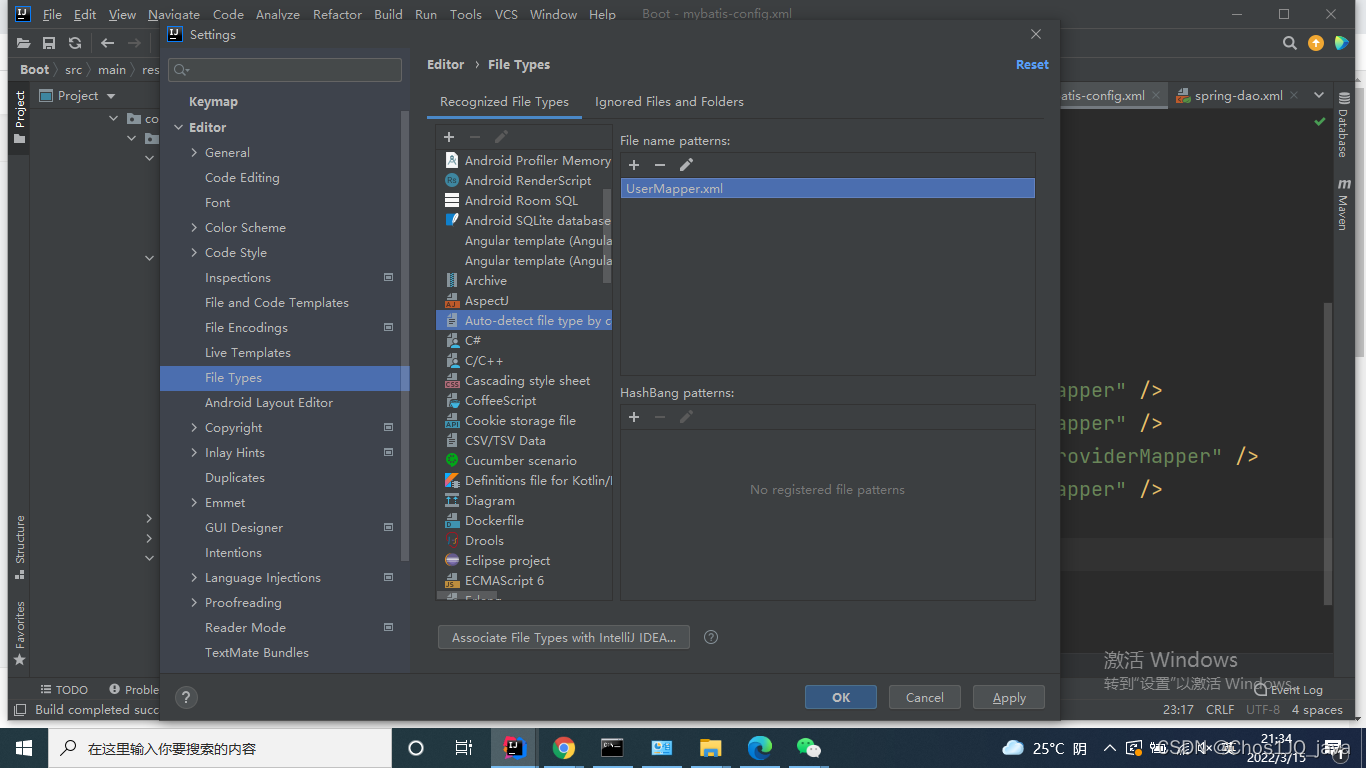Image resolution: width=1366 pixels, height=768 pixels.
Task: Expand the Language Injections node
Action: click(194, 578)
